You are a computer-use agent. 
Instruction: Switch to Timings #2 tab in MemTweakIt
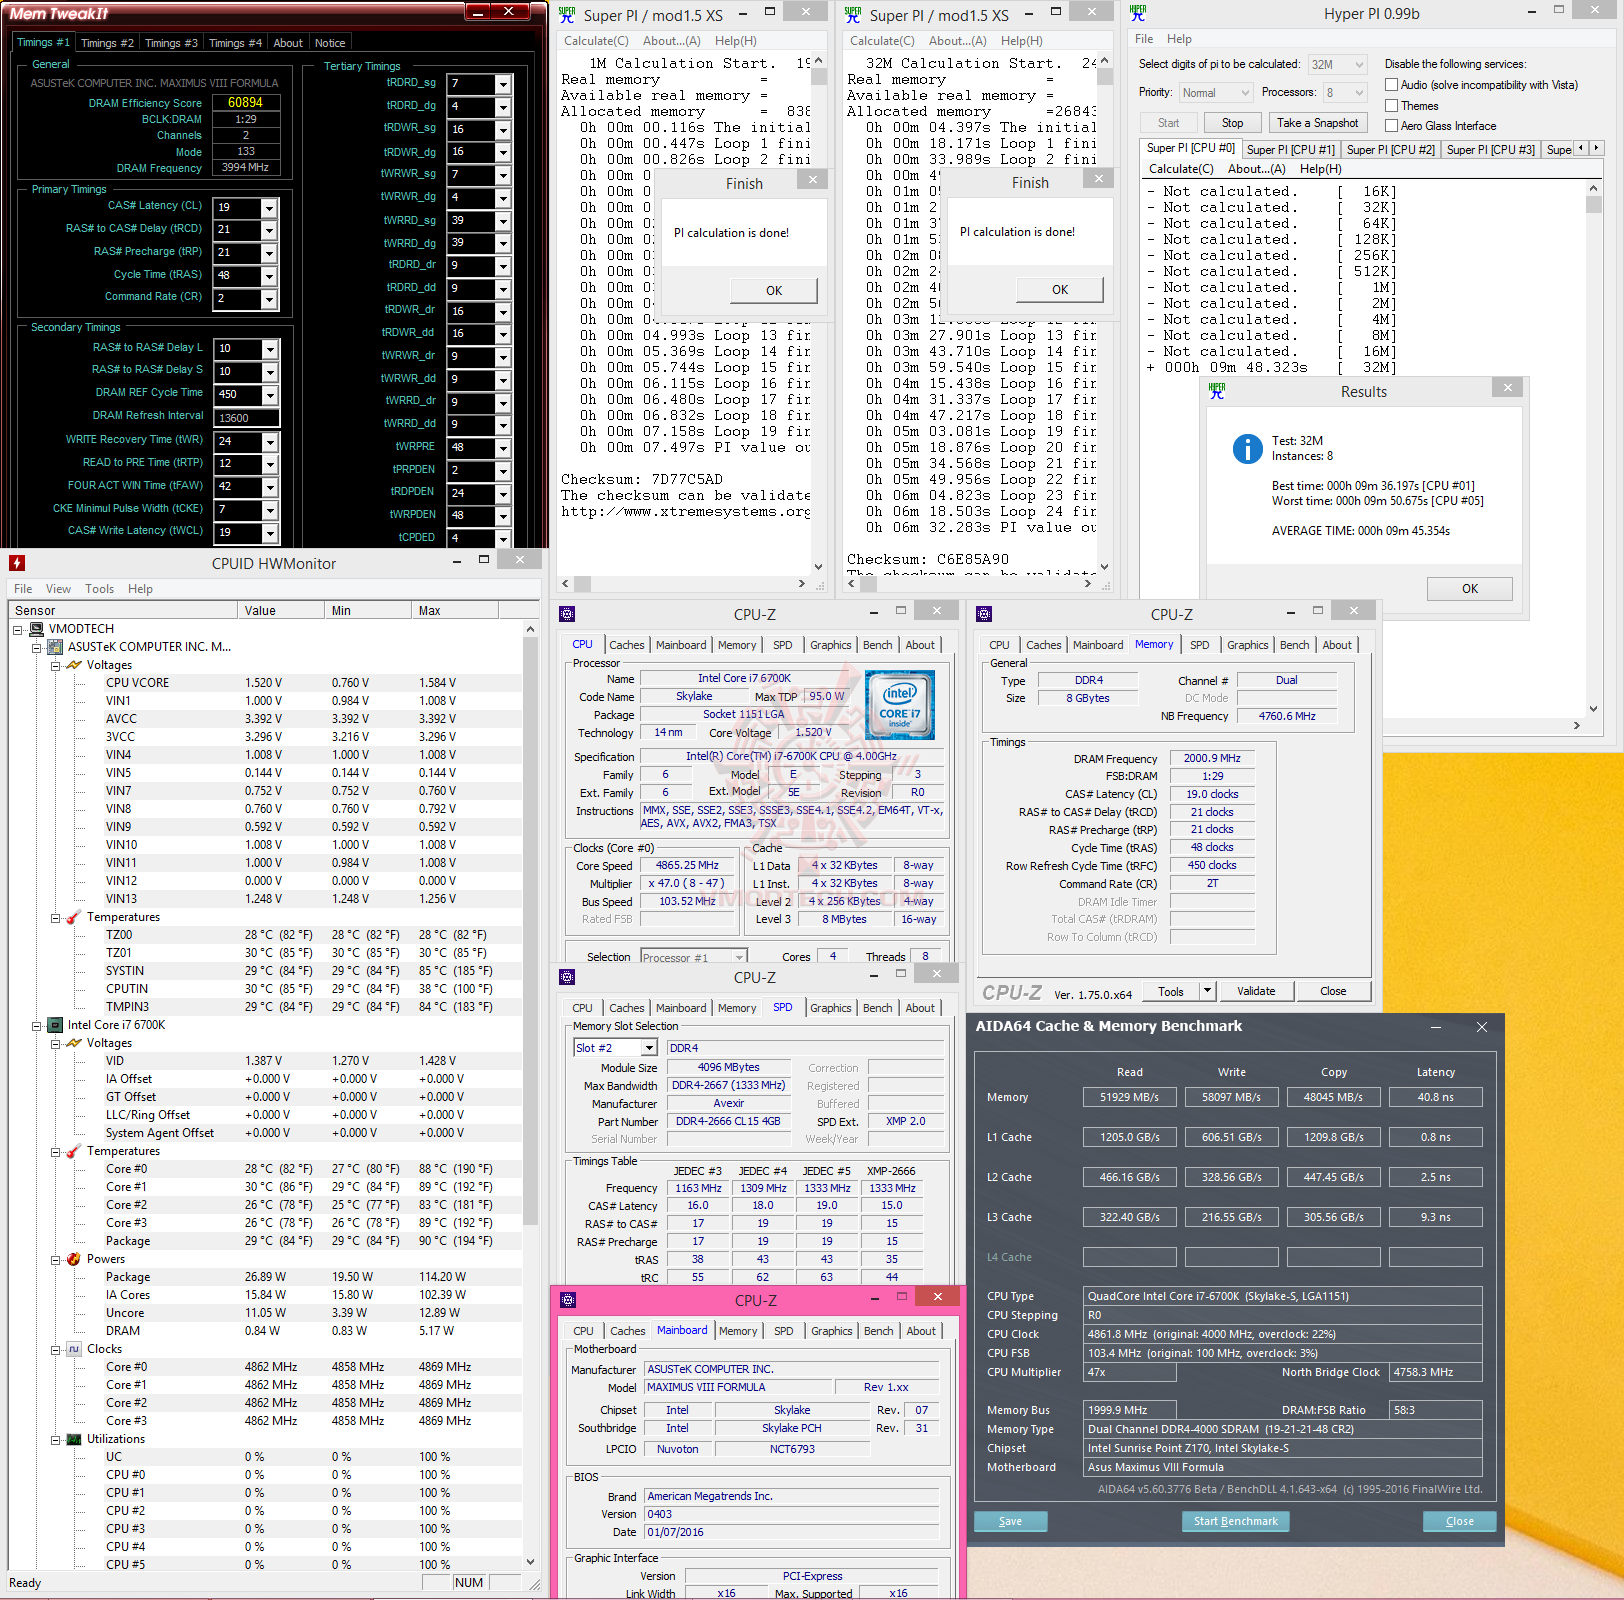point(107,43)
